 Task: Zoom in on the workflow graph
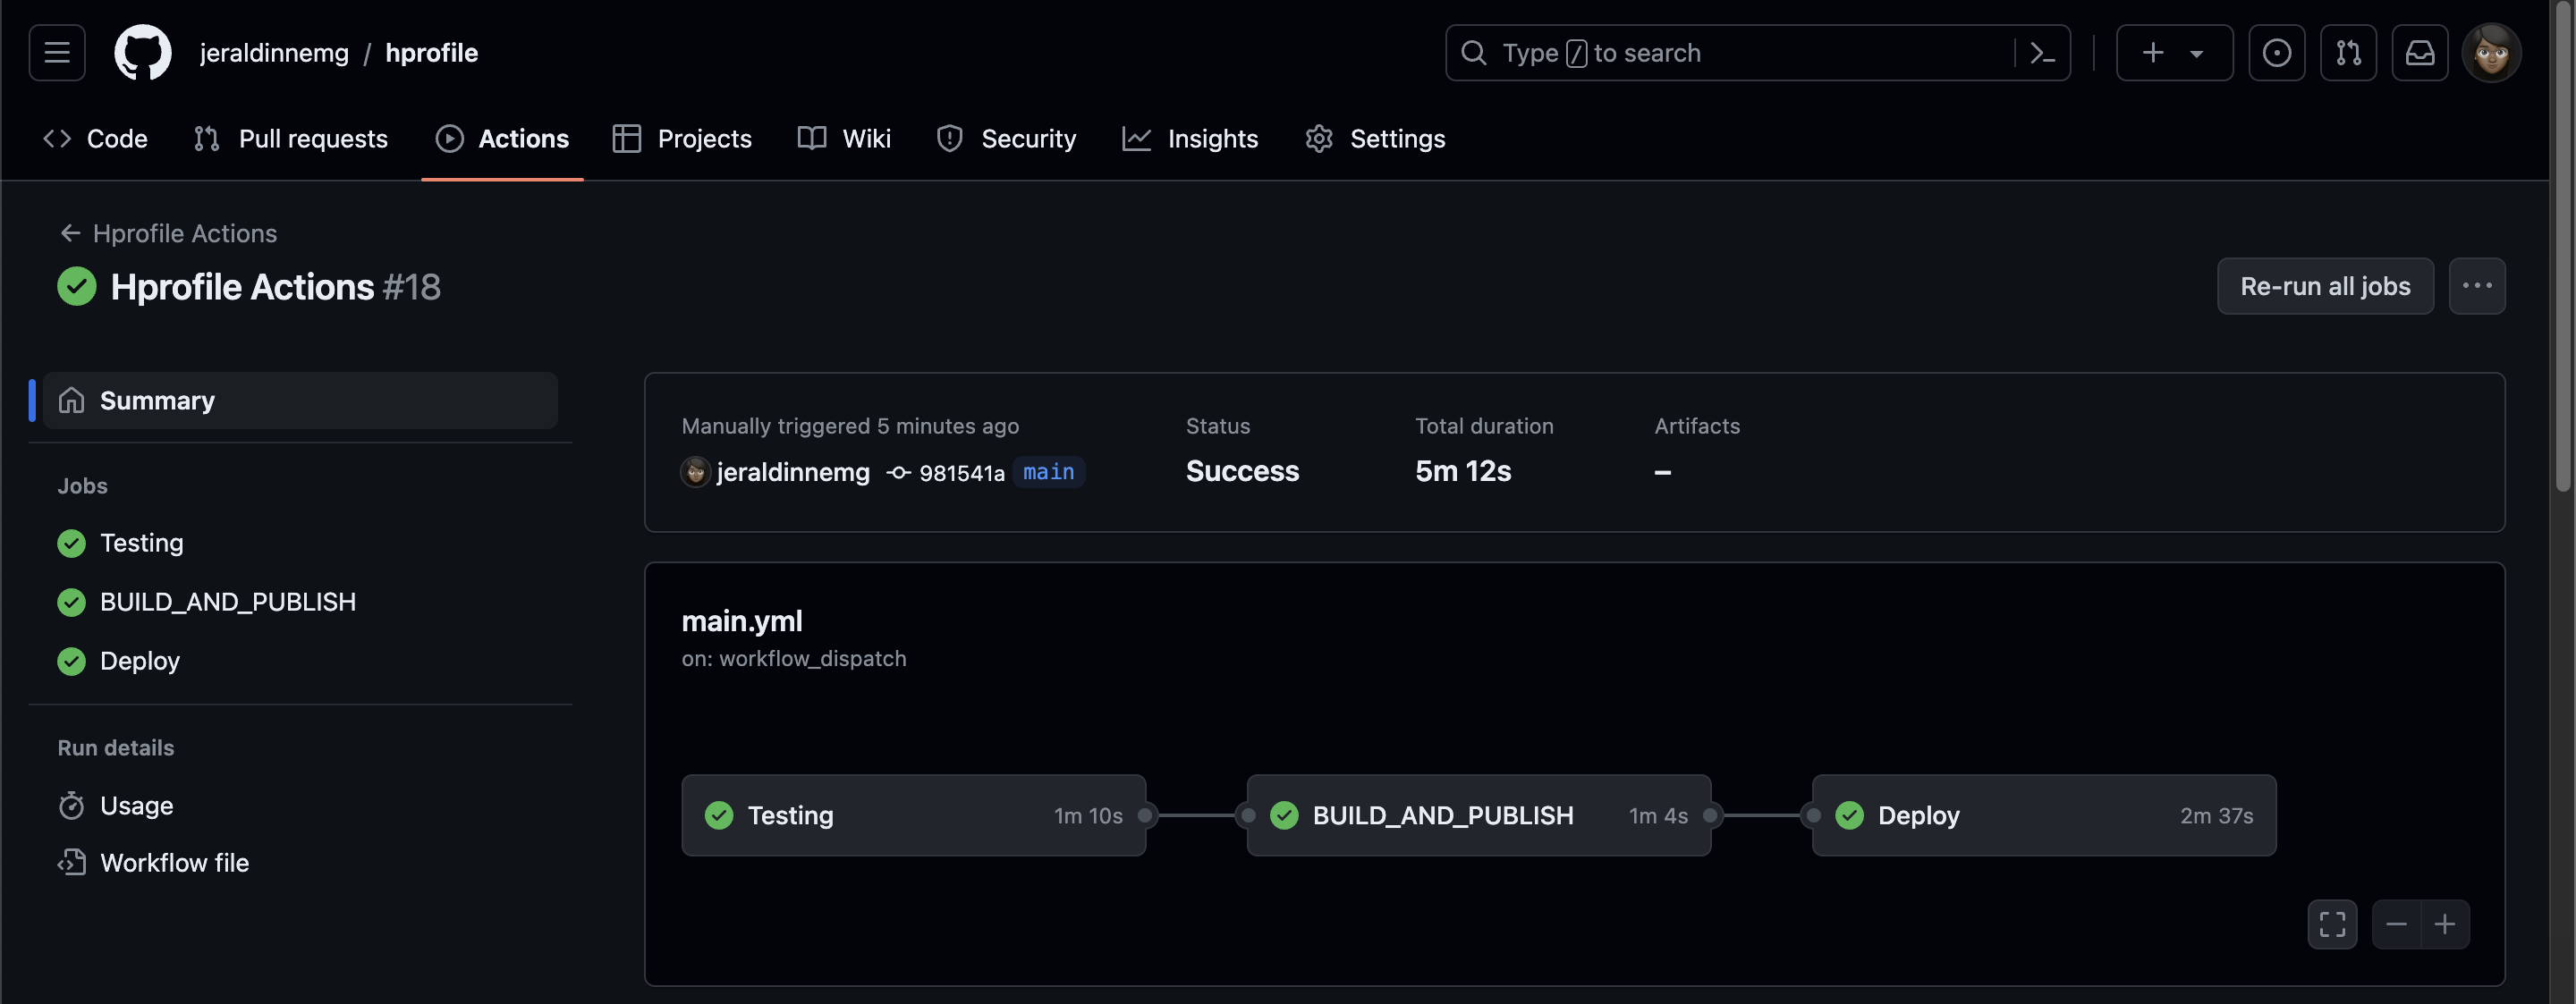[2444, 924]
